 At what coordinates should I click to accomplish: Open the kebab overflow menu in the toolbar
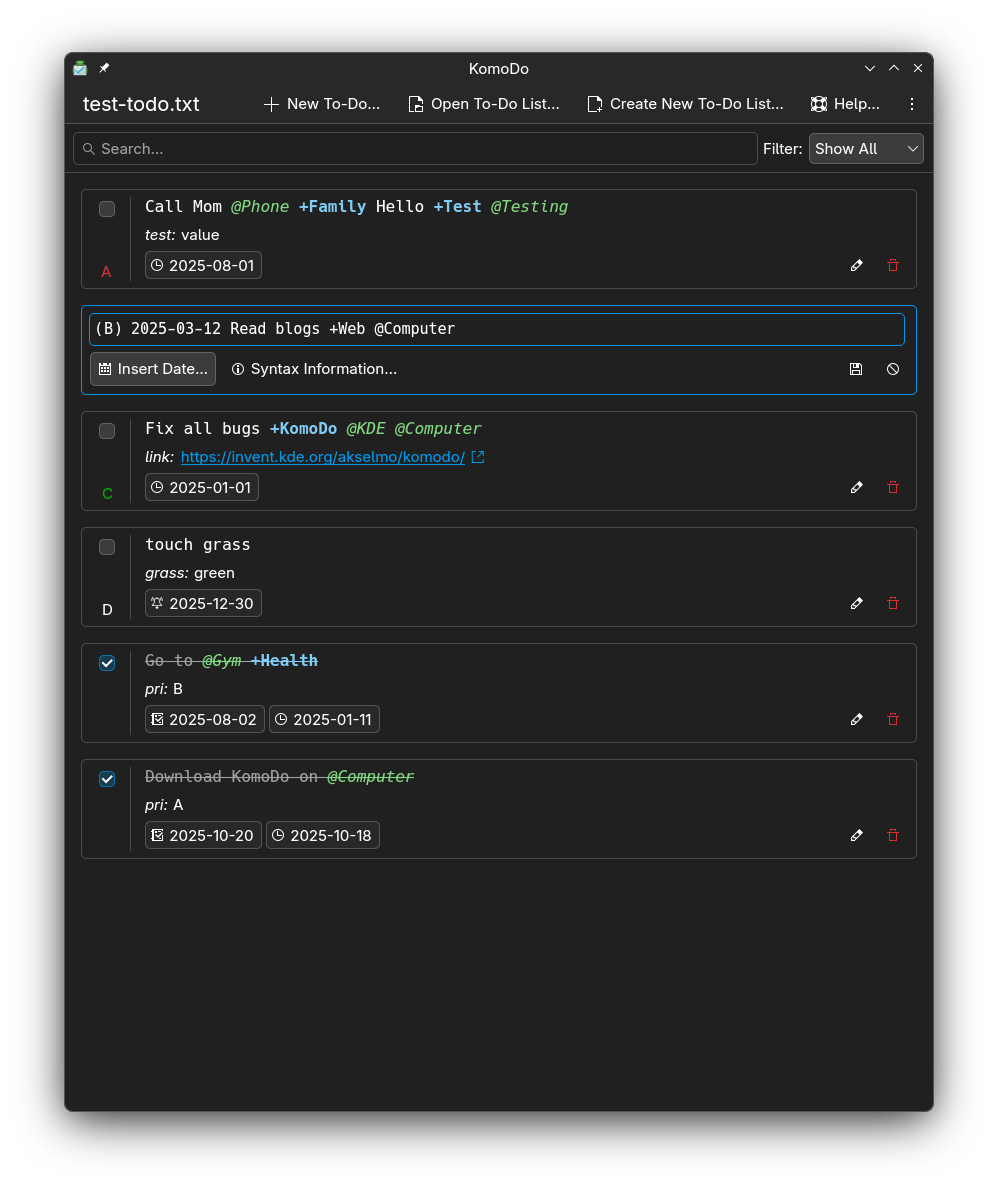[911, 104]
